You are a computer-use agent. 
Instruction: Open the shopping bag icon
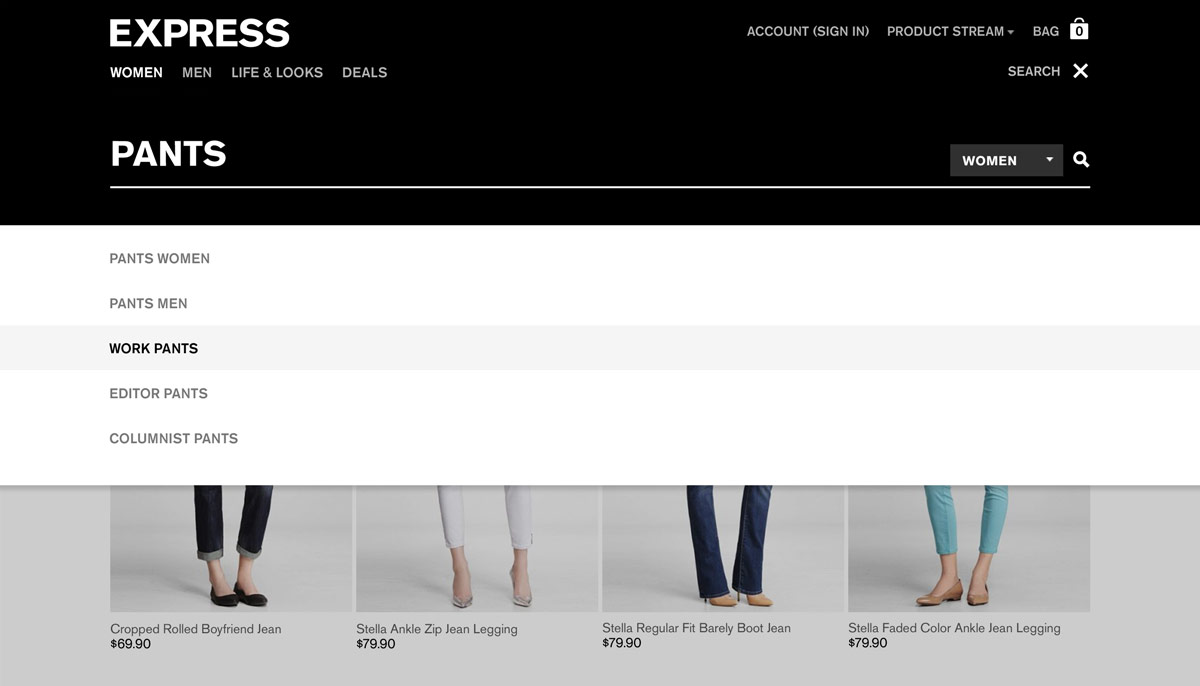coord(1078,29)
